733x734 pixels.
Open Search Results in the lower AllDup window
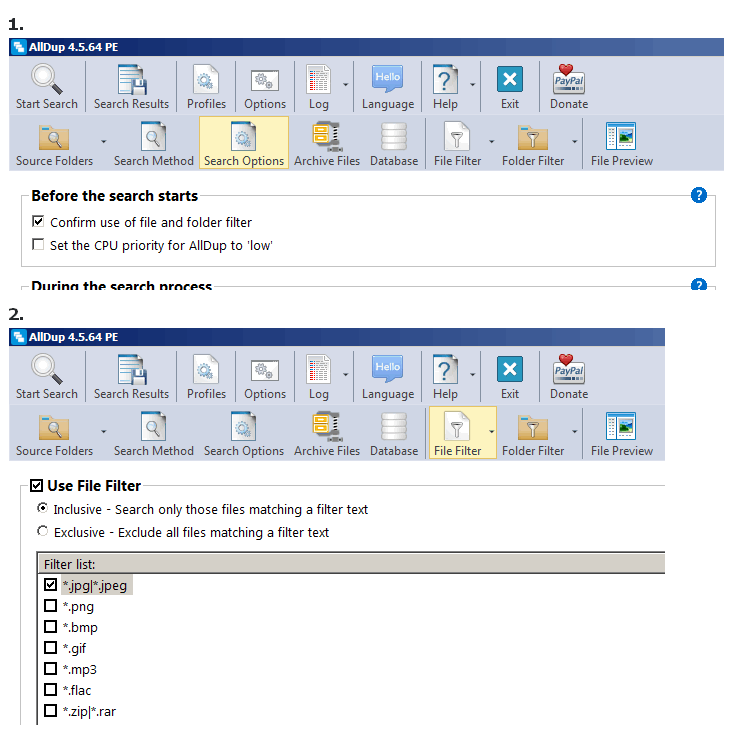point(131,377)
